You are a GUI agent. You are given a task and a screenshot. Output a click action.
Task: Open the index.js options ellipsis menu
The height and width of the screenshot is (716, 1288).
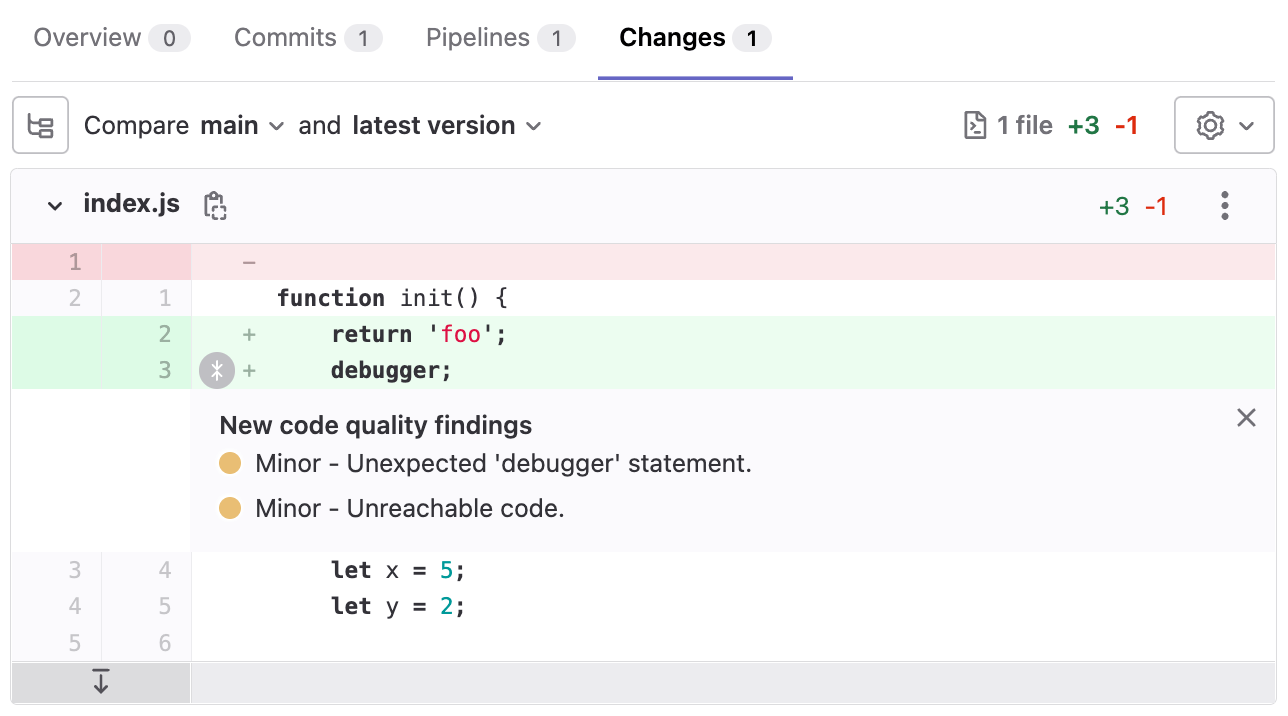click(1224, 205)
